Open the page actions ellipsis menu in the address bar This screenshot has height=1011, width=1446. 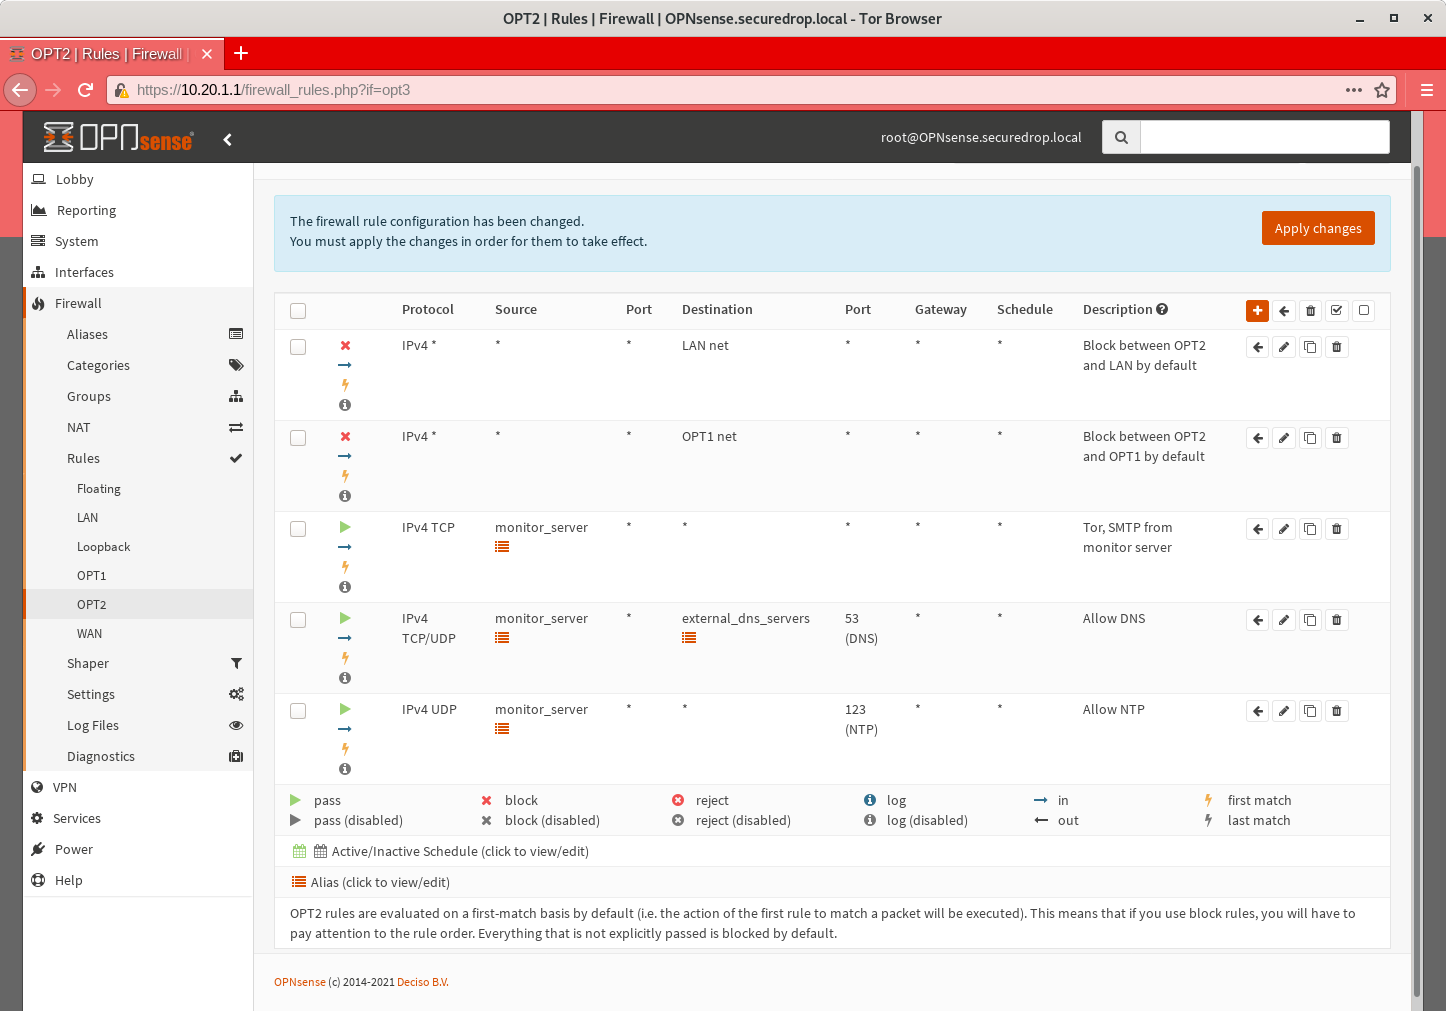(1353, 89)
